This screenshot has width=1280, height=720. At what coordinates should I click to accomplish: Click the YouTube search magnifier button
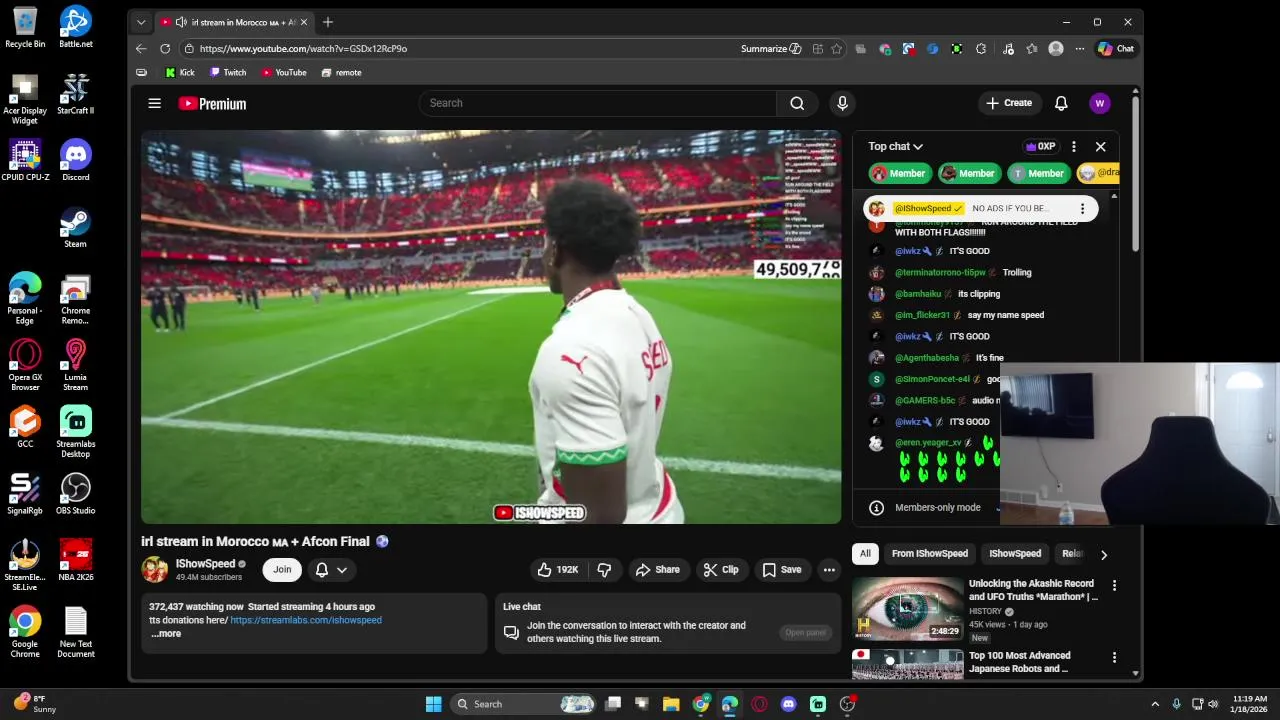(x=797, y=103)
